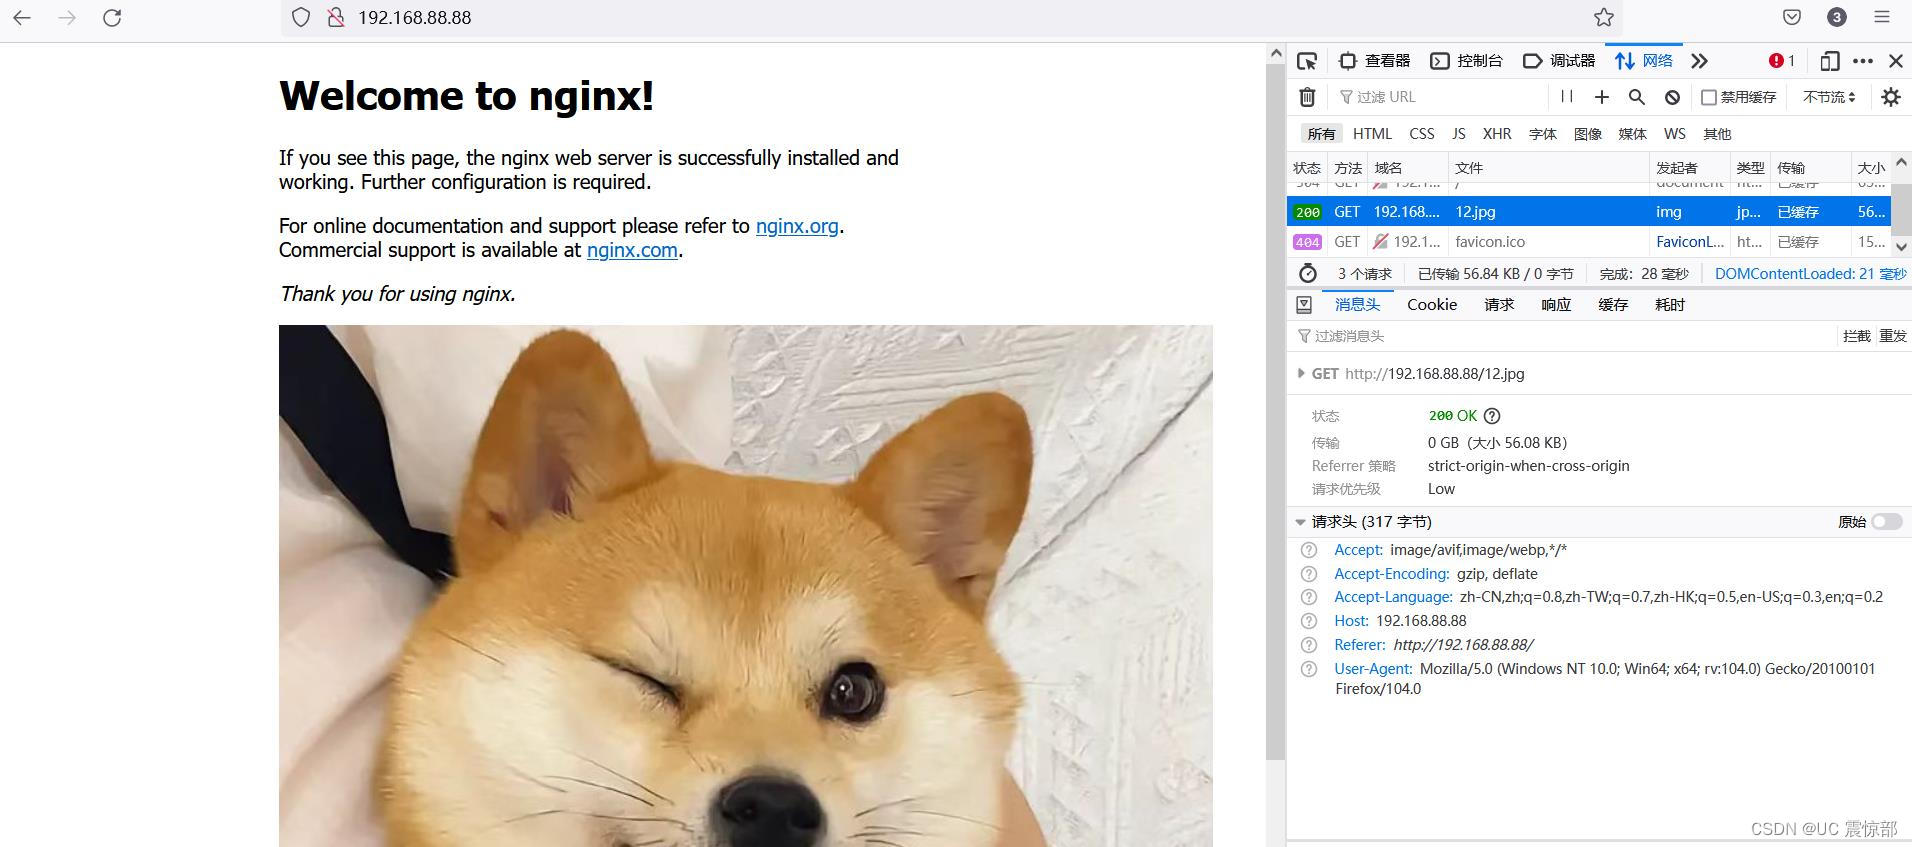
Task: Open network search with magnifier icon
Action: pyautogui.click(x=1637, y=97)
